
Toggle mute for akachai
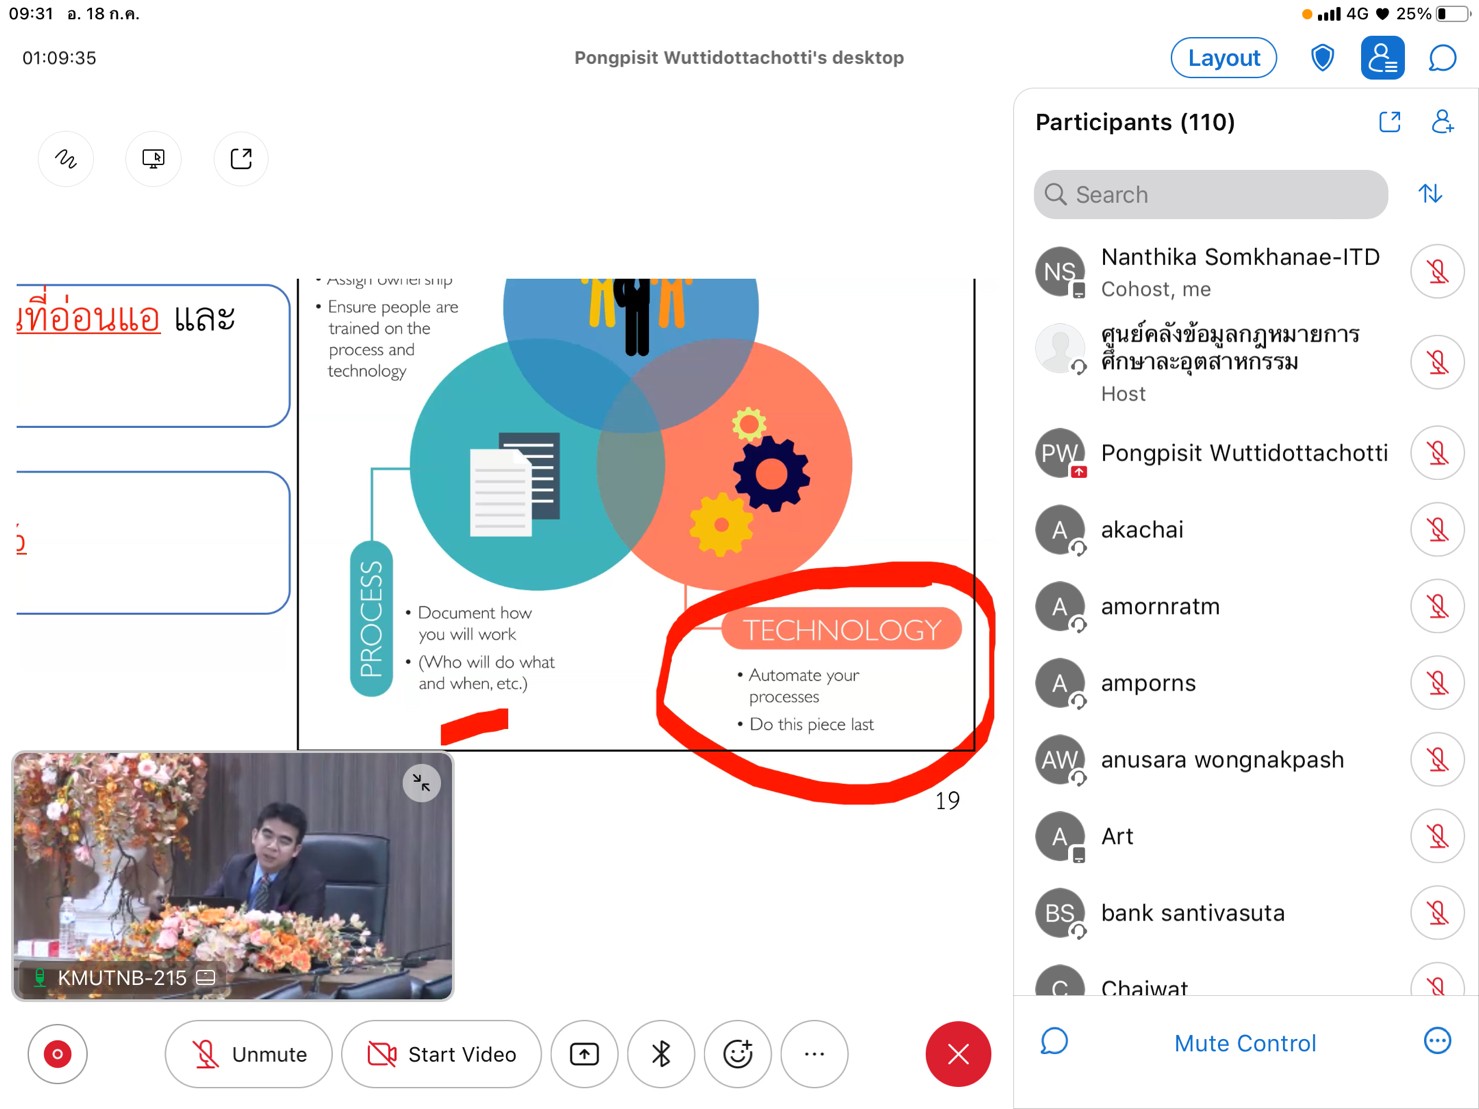(1437, 529)
